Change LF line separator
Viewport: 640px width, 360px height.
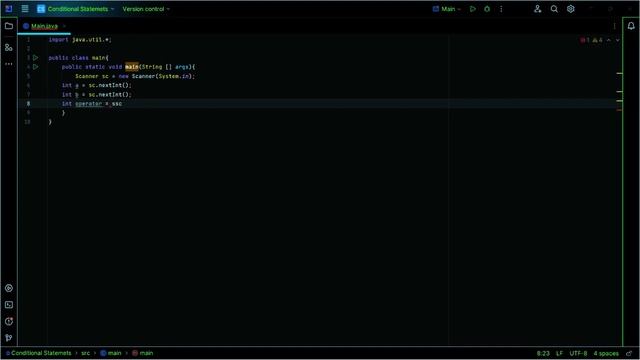[559, 353]
